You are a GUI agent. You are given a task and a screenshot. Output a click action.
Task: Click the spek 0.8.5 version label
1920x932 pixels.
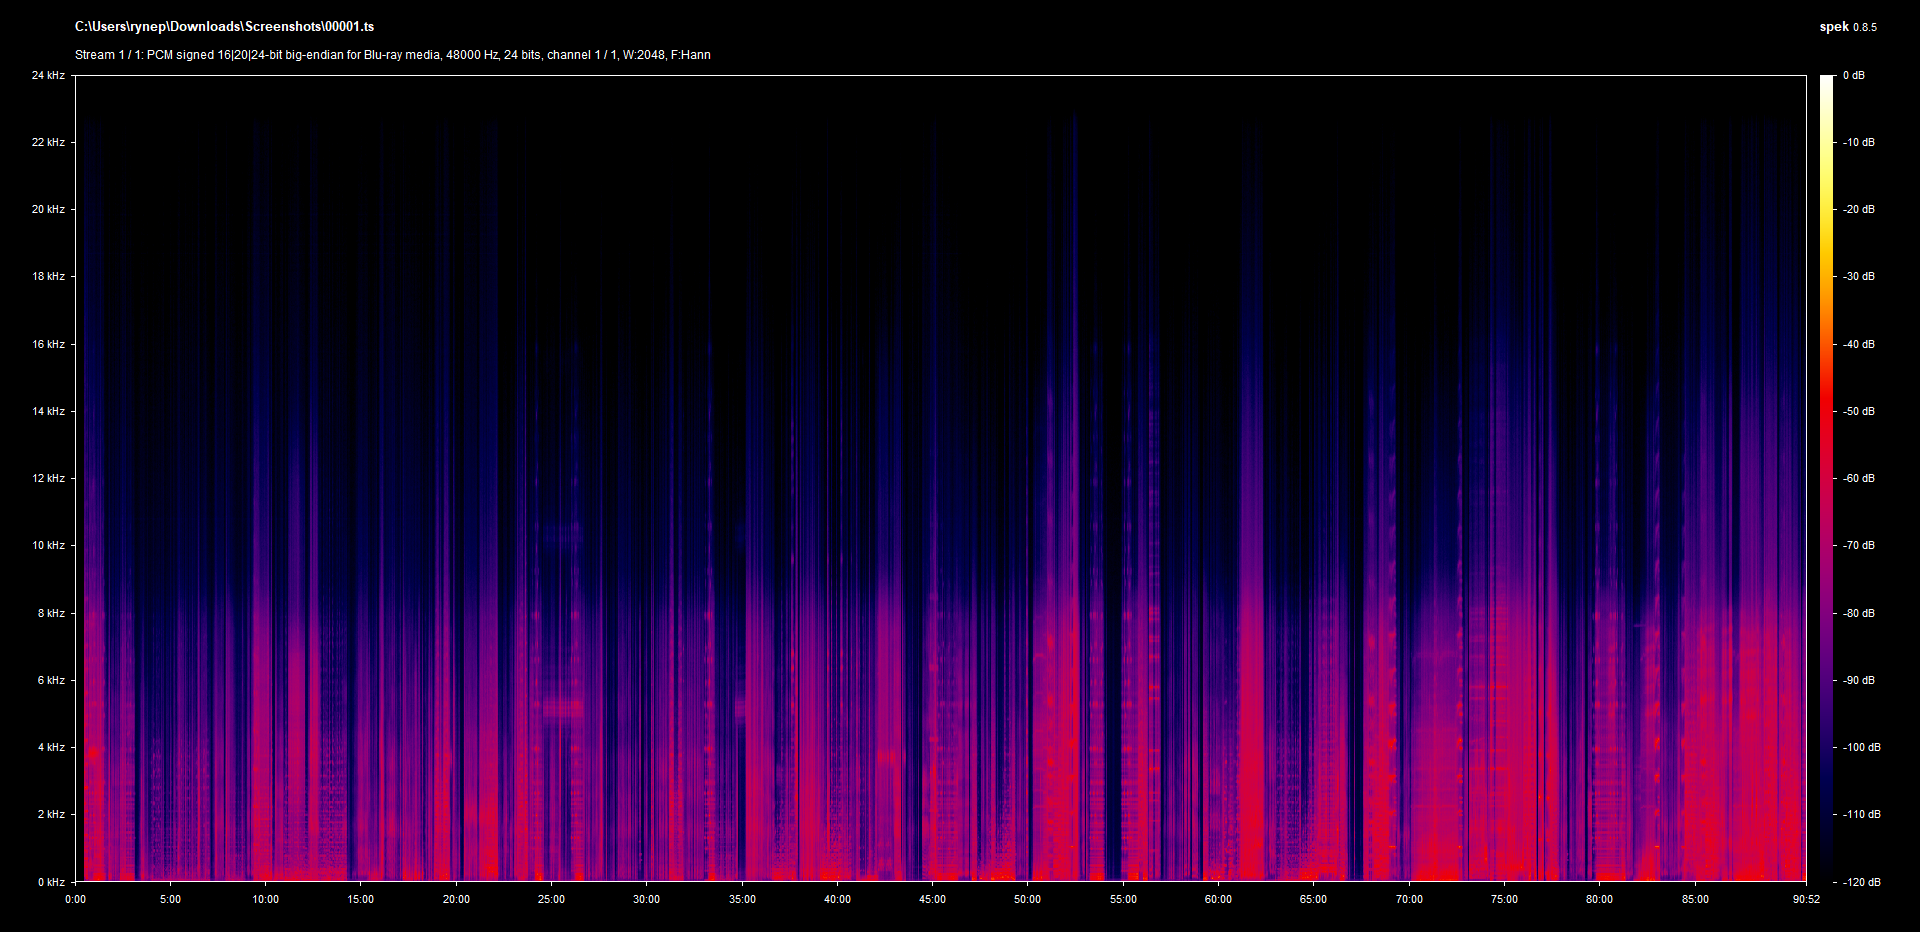tap(1847, 27)
